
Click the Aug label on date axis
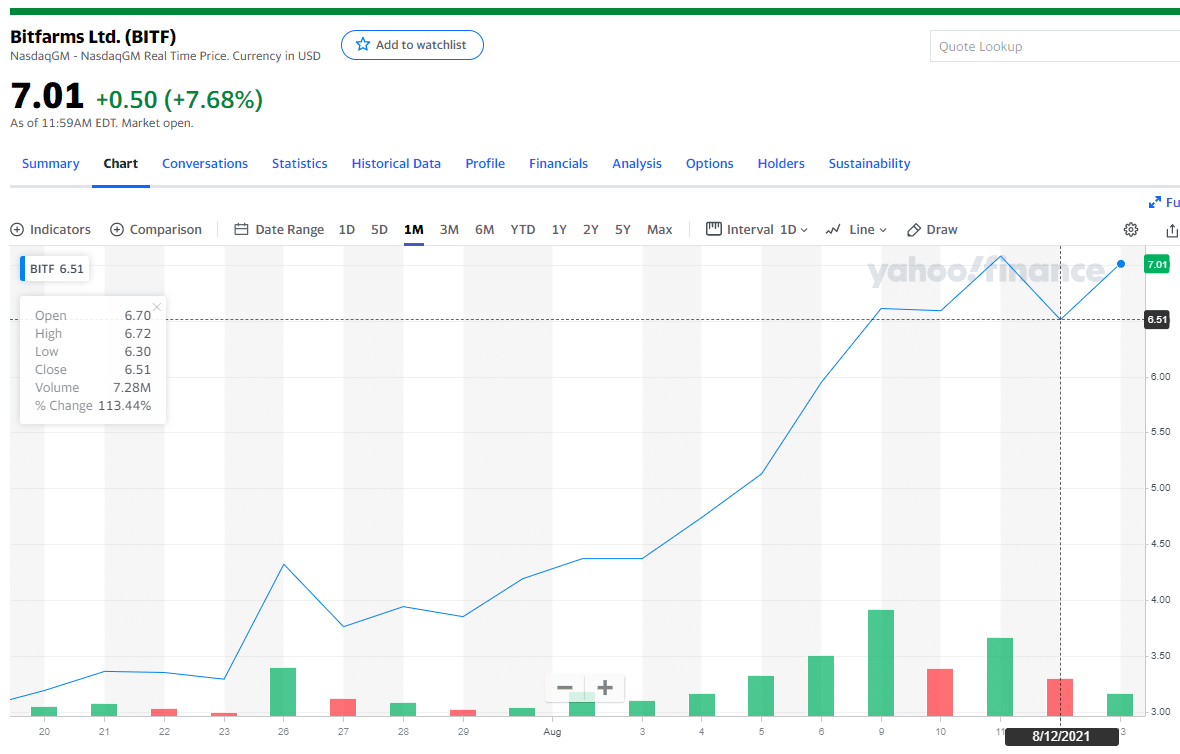tap(552, 731)
